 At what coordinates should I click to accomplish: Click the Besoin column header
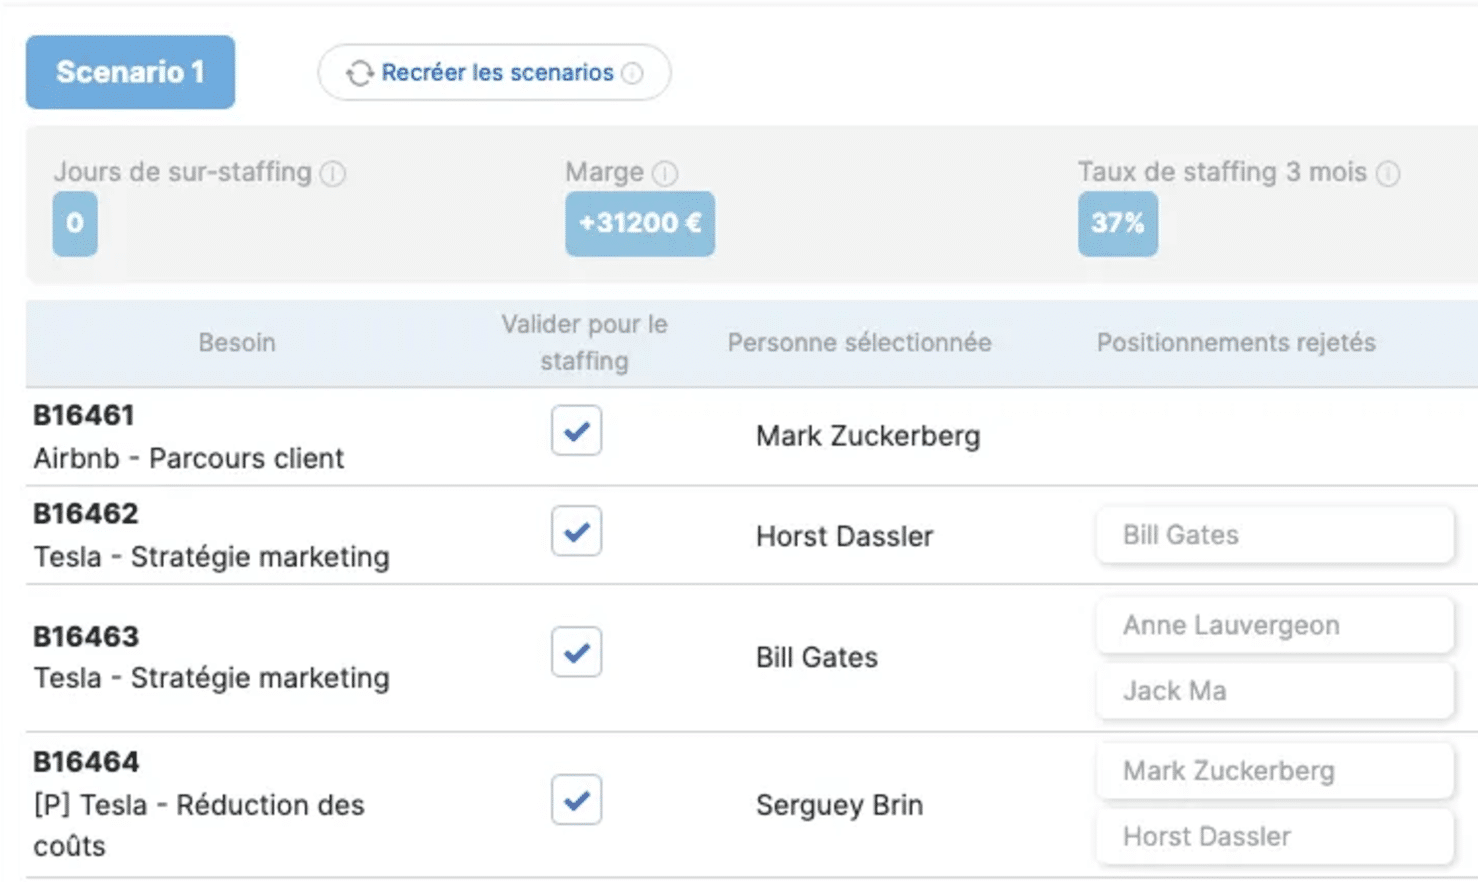(x=237, y=343)
